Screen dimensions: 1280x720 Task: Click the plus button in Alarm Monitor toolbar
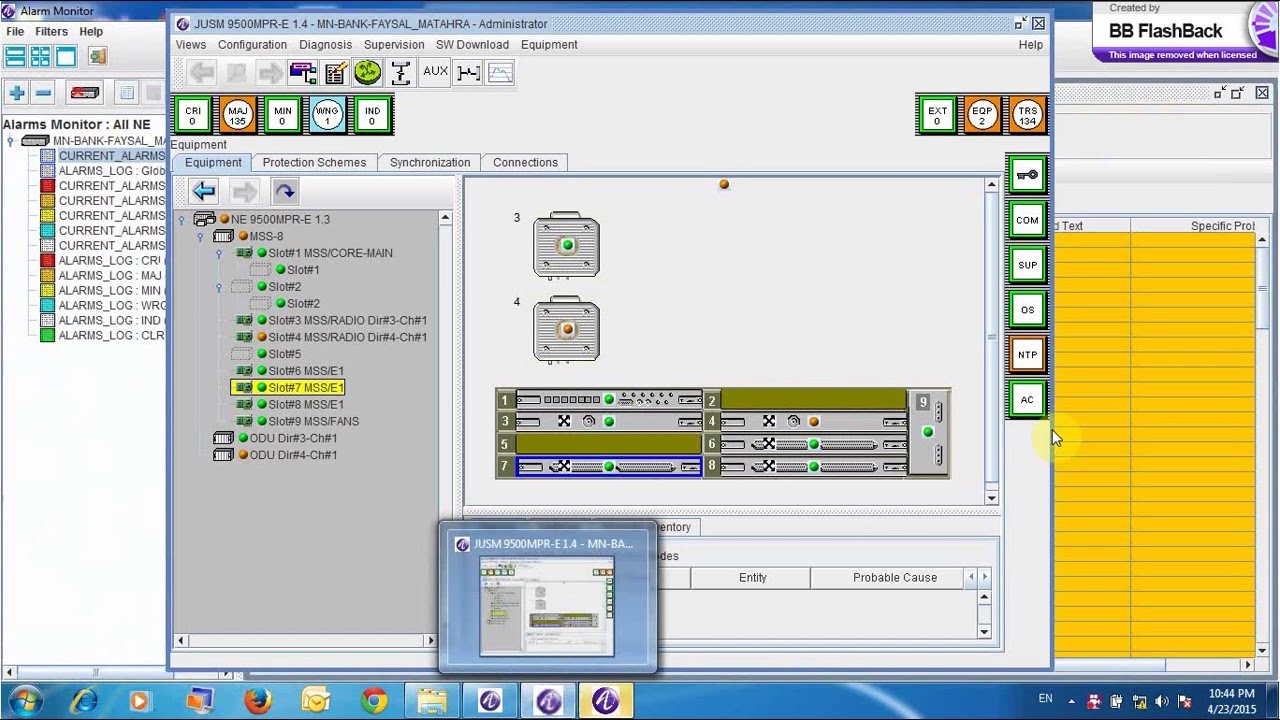click(17, 93)
